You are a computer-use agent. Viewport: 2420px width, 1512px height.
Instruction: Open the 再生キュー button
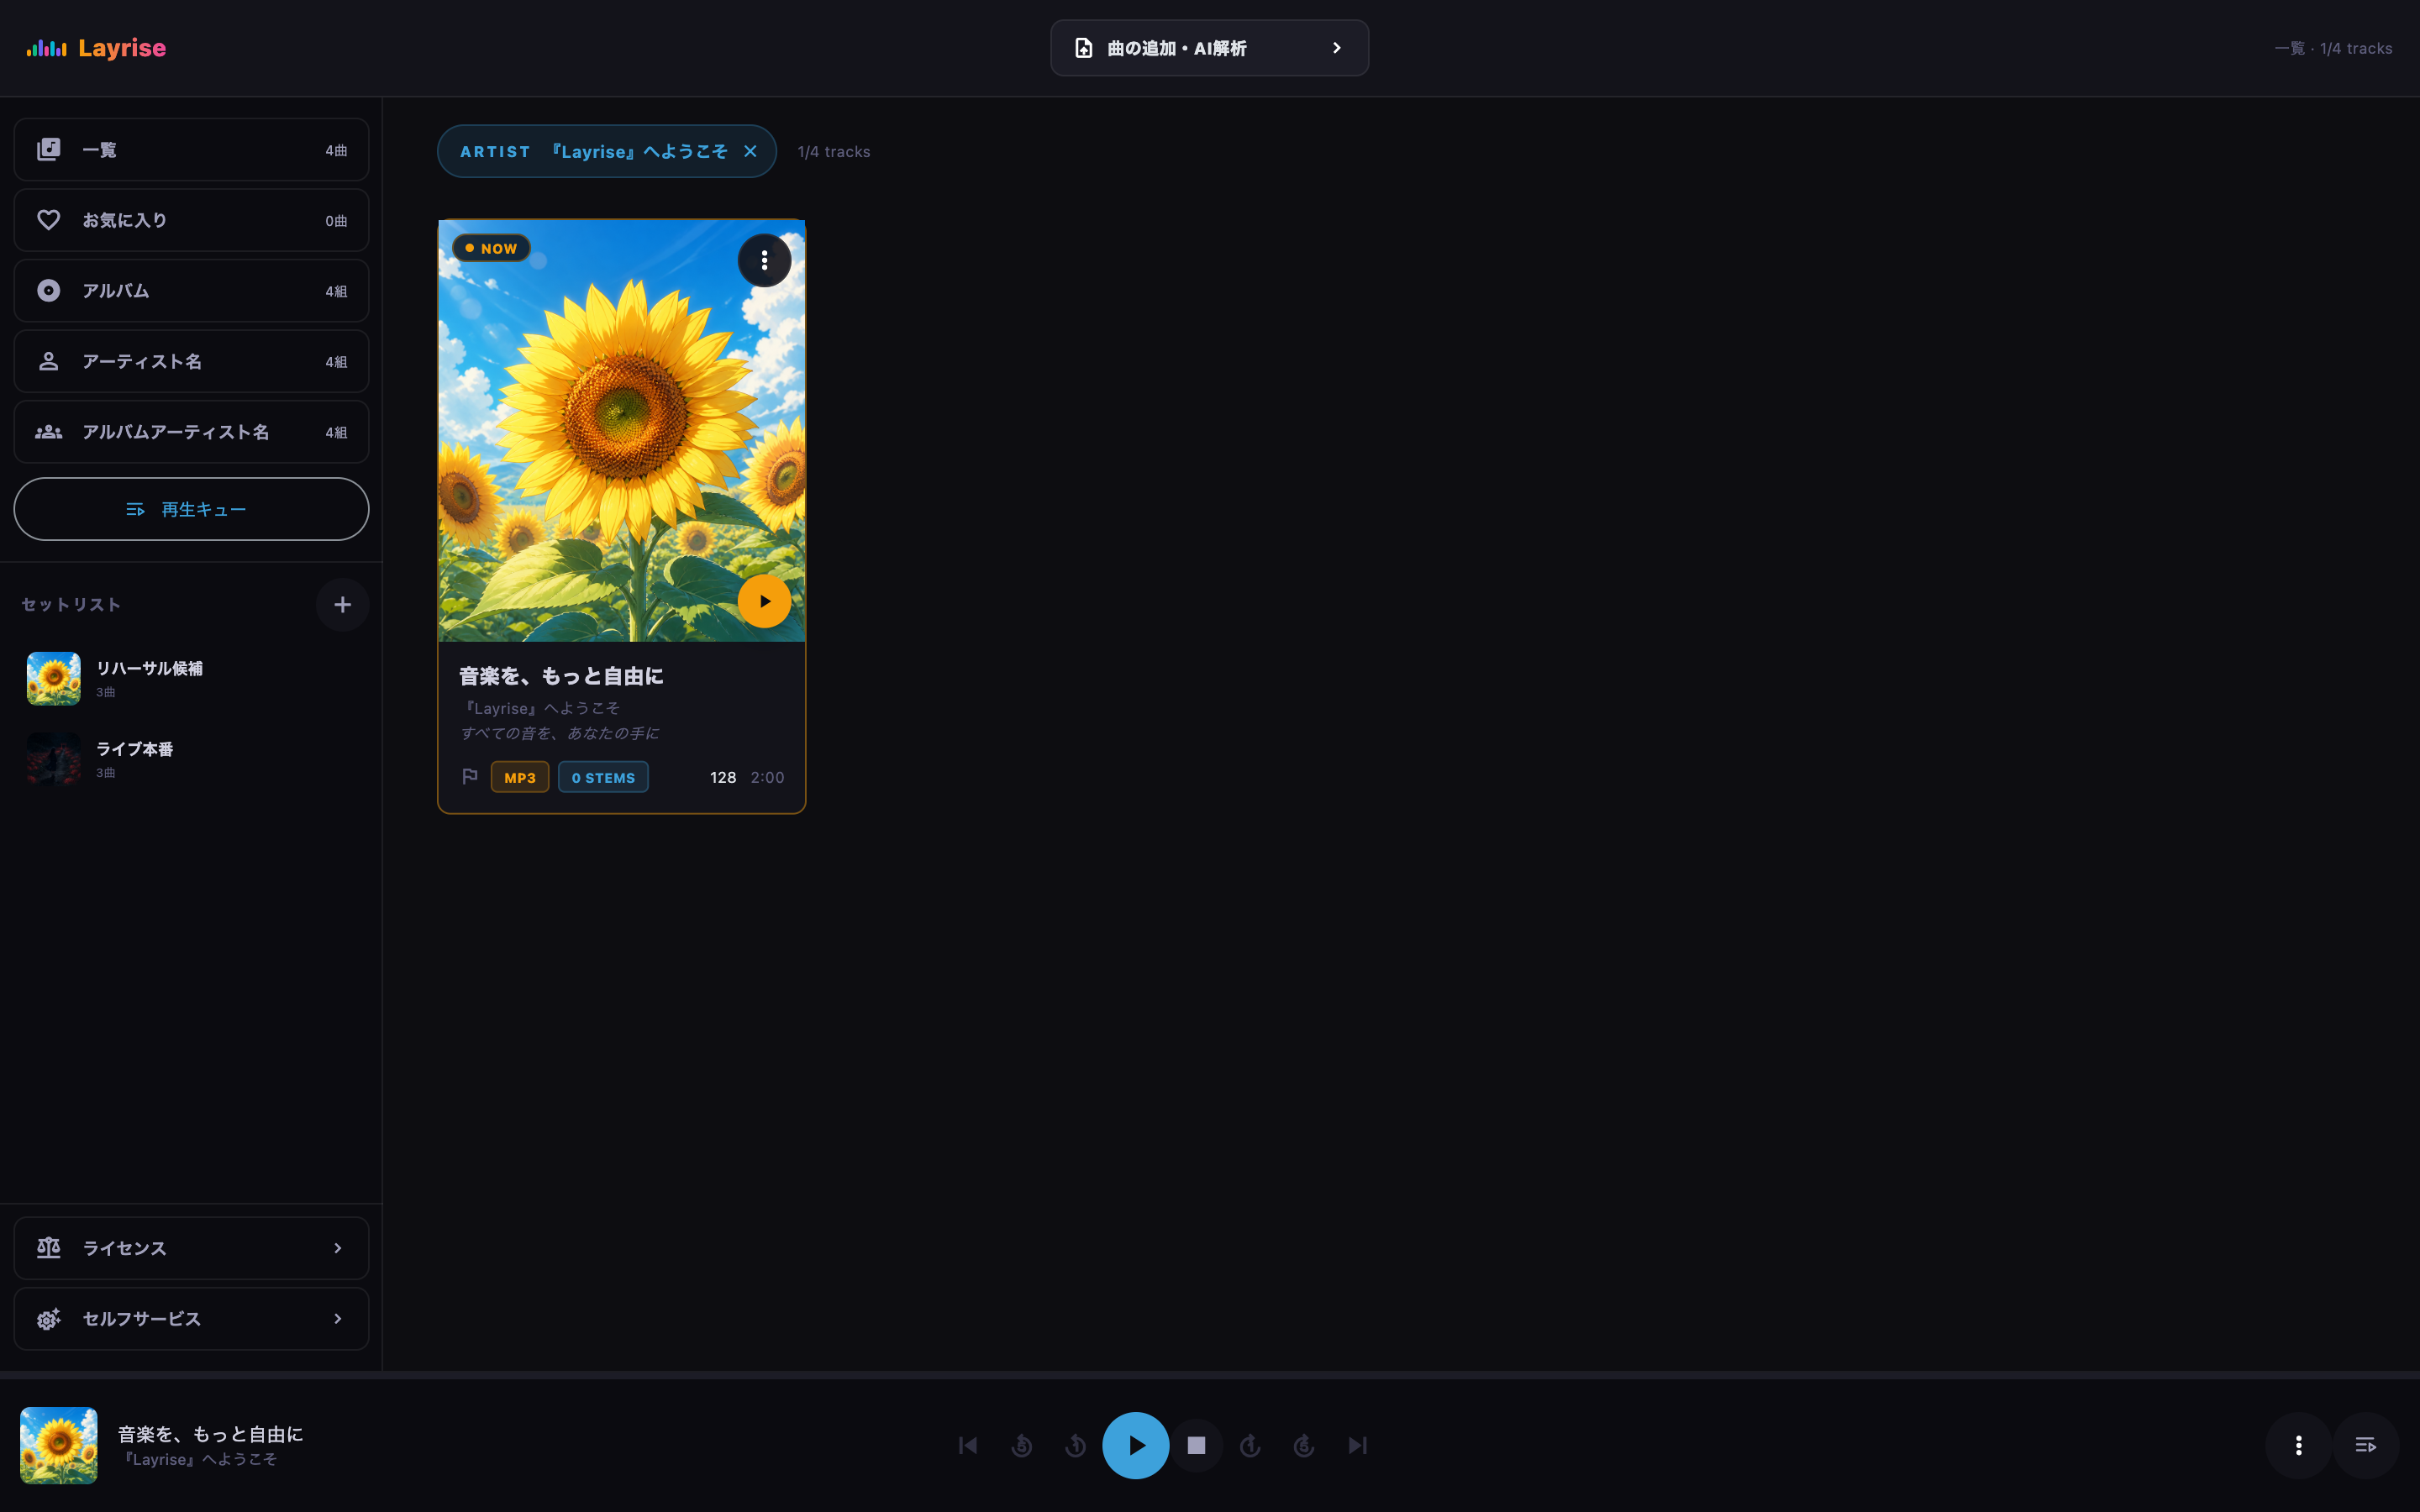click(x=191, y=509)
